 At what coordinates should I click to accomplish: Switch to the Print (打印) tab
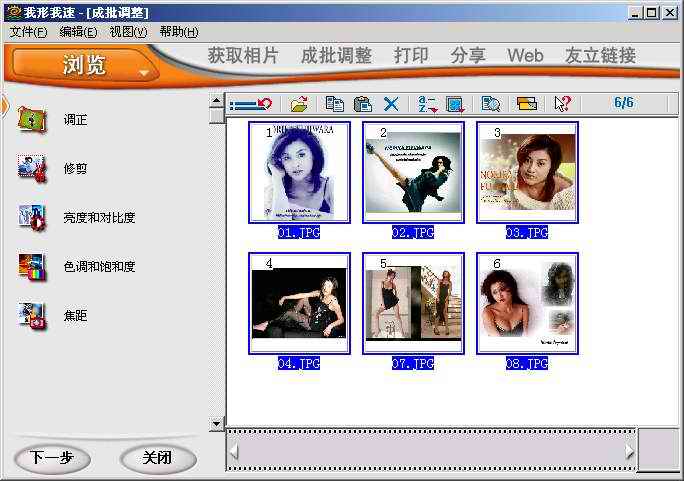[411, 55]
